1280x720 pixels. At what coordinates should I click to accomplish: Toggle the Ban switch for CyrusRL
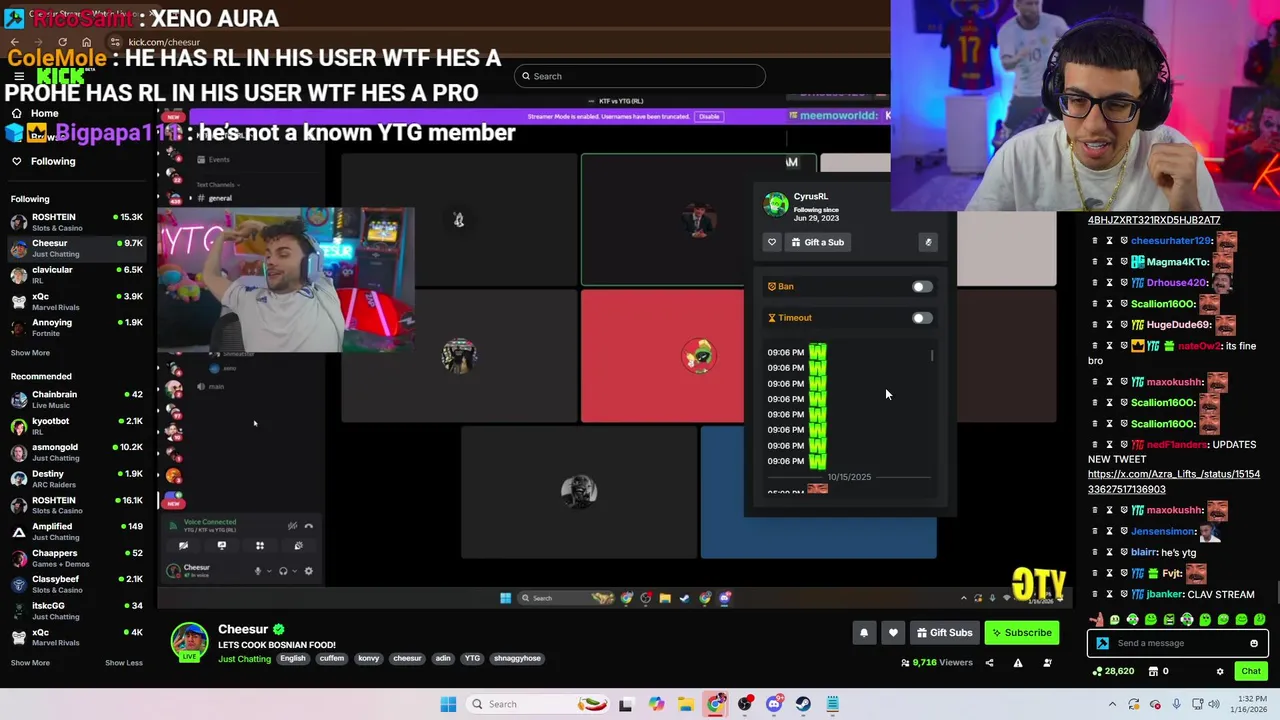pyautogui.click(x=922, y=287)
